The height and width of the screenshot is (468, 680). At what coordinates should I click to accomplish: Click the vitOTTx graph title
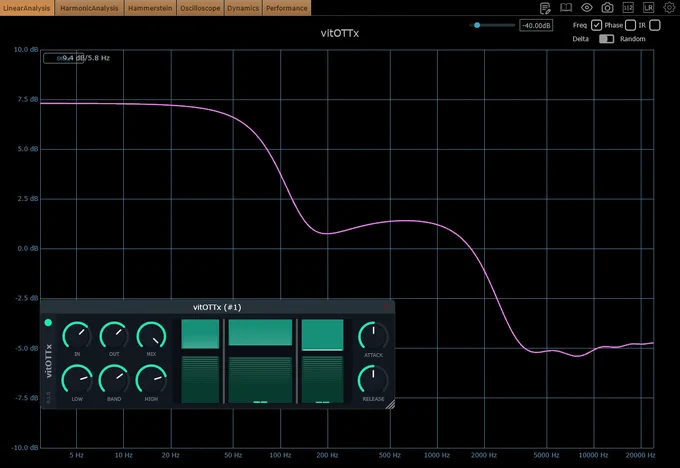[340, 33]
